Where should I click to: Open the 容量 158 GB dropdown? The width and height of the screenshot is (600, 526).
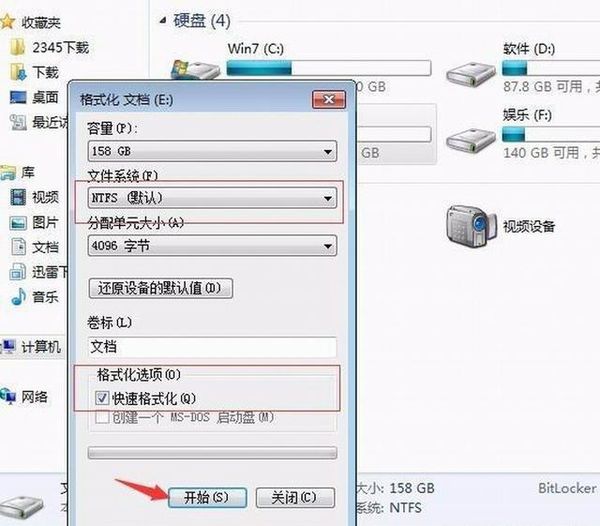212,151
